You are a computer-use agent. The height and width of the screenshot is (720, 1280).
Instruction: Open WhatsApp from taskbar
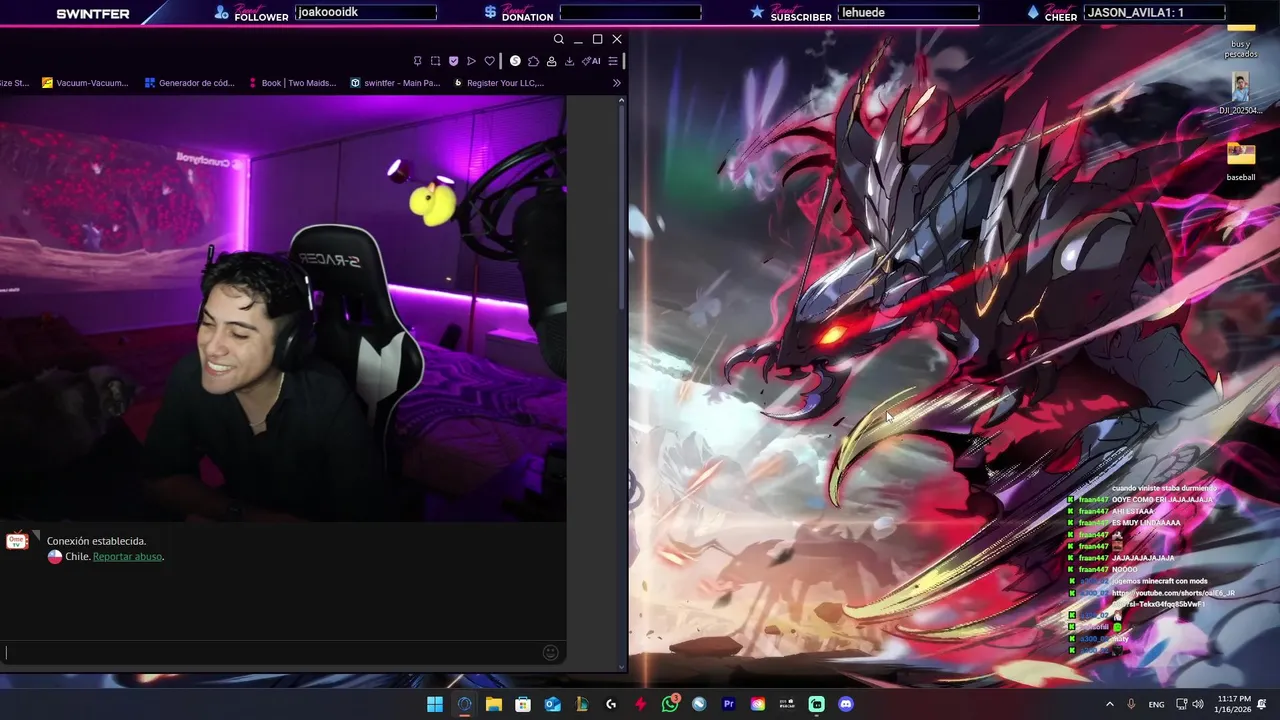[x=670, y=704]
